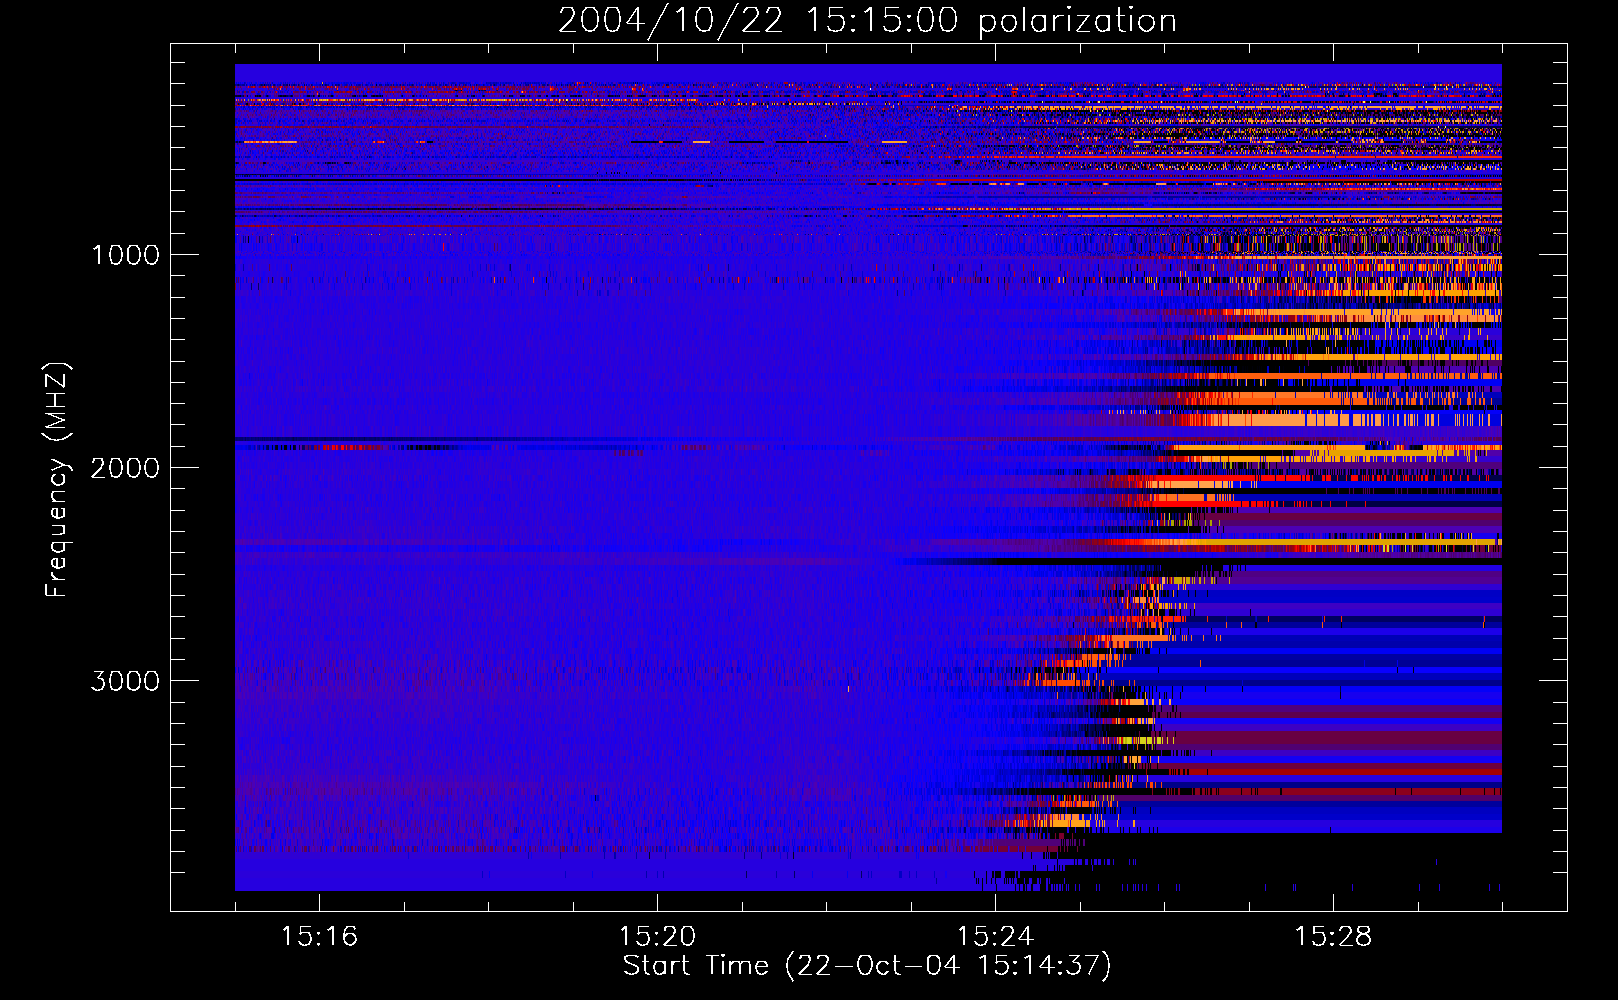Click the 'Start Time (22-Oct-04 15:14:37)' x-axis label
The height and width of the screenshot is (1000, 1618).
(x=867, y=966)
